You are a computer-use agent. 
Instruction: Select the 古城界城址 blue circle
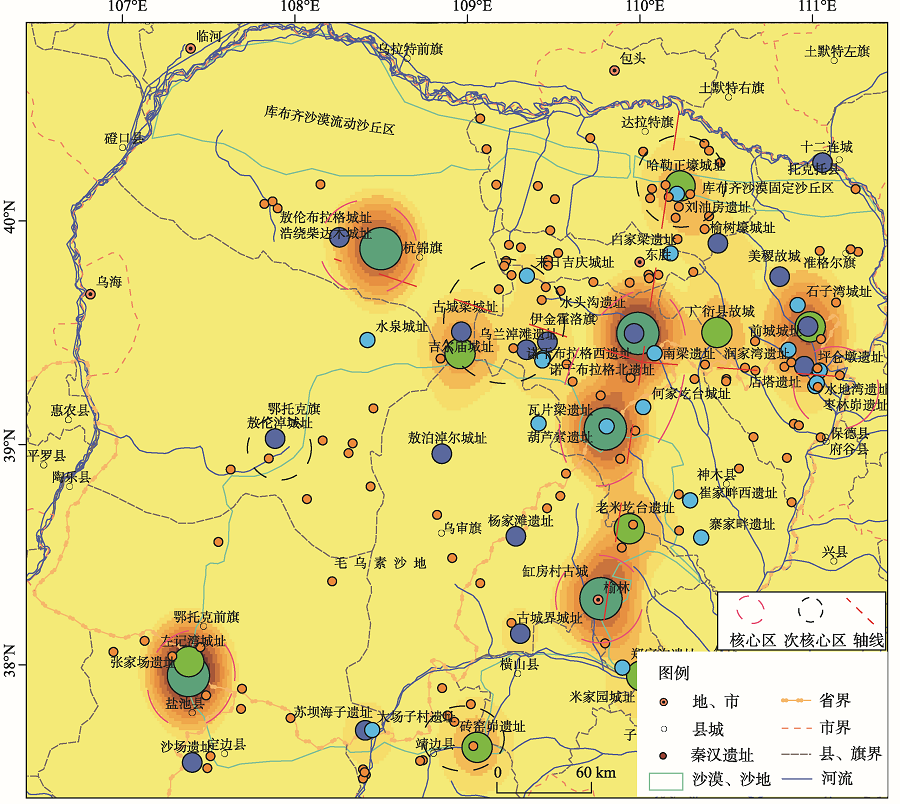click(x=520, y=633)
